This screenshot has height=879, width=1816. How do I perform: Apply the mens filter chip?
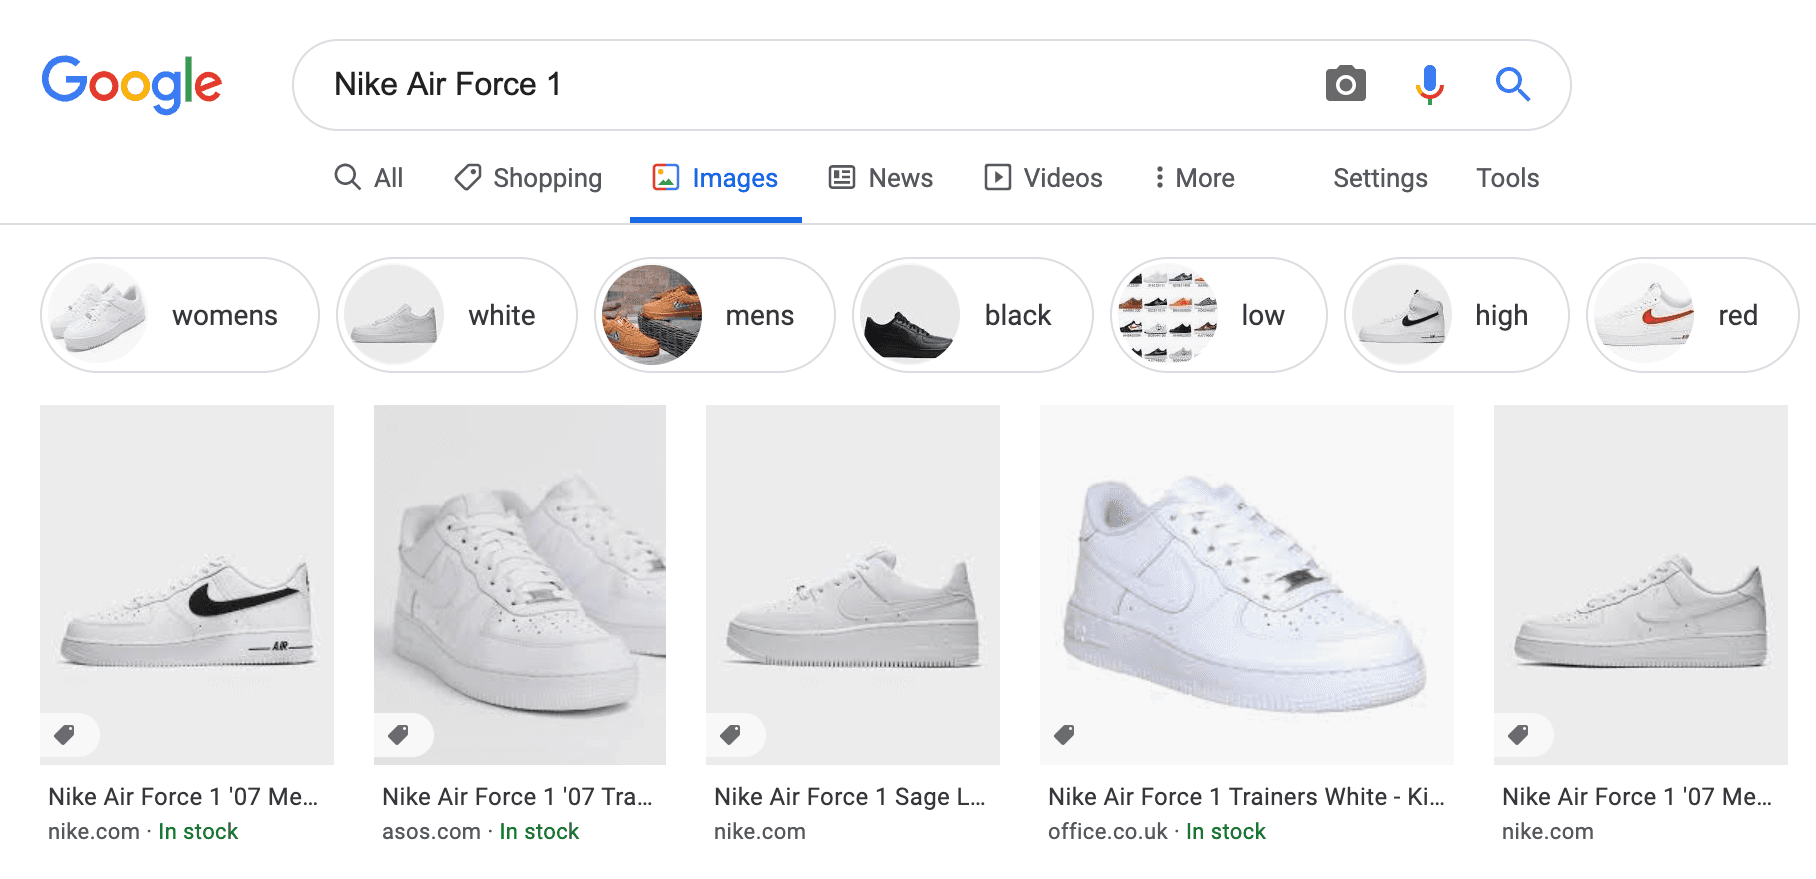[x=715, y=315]
